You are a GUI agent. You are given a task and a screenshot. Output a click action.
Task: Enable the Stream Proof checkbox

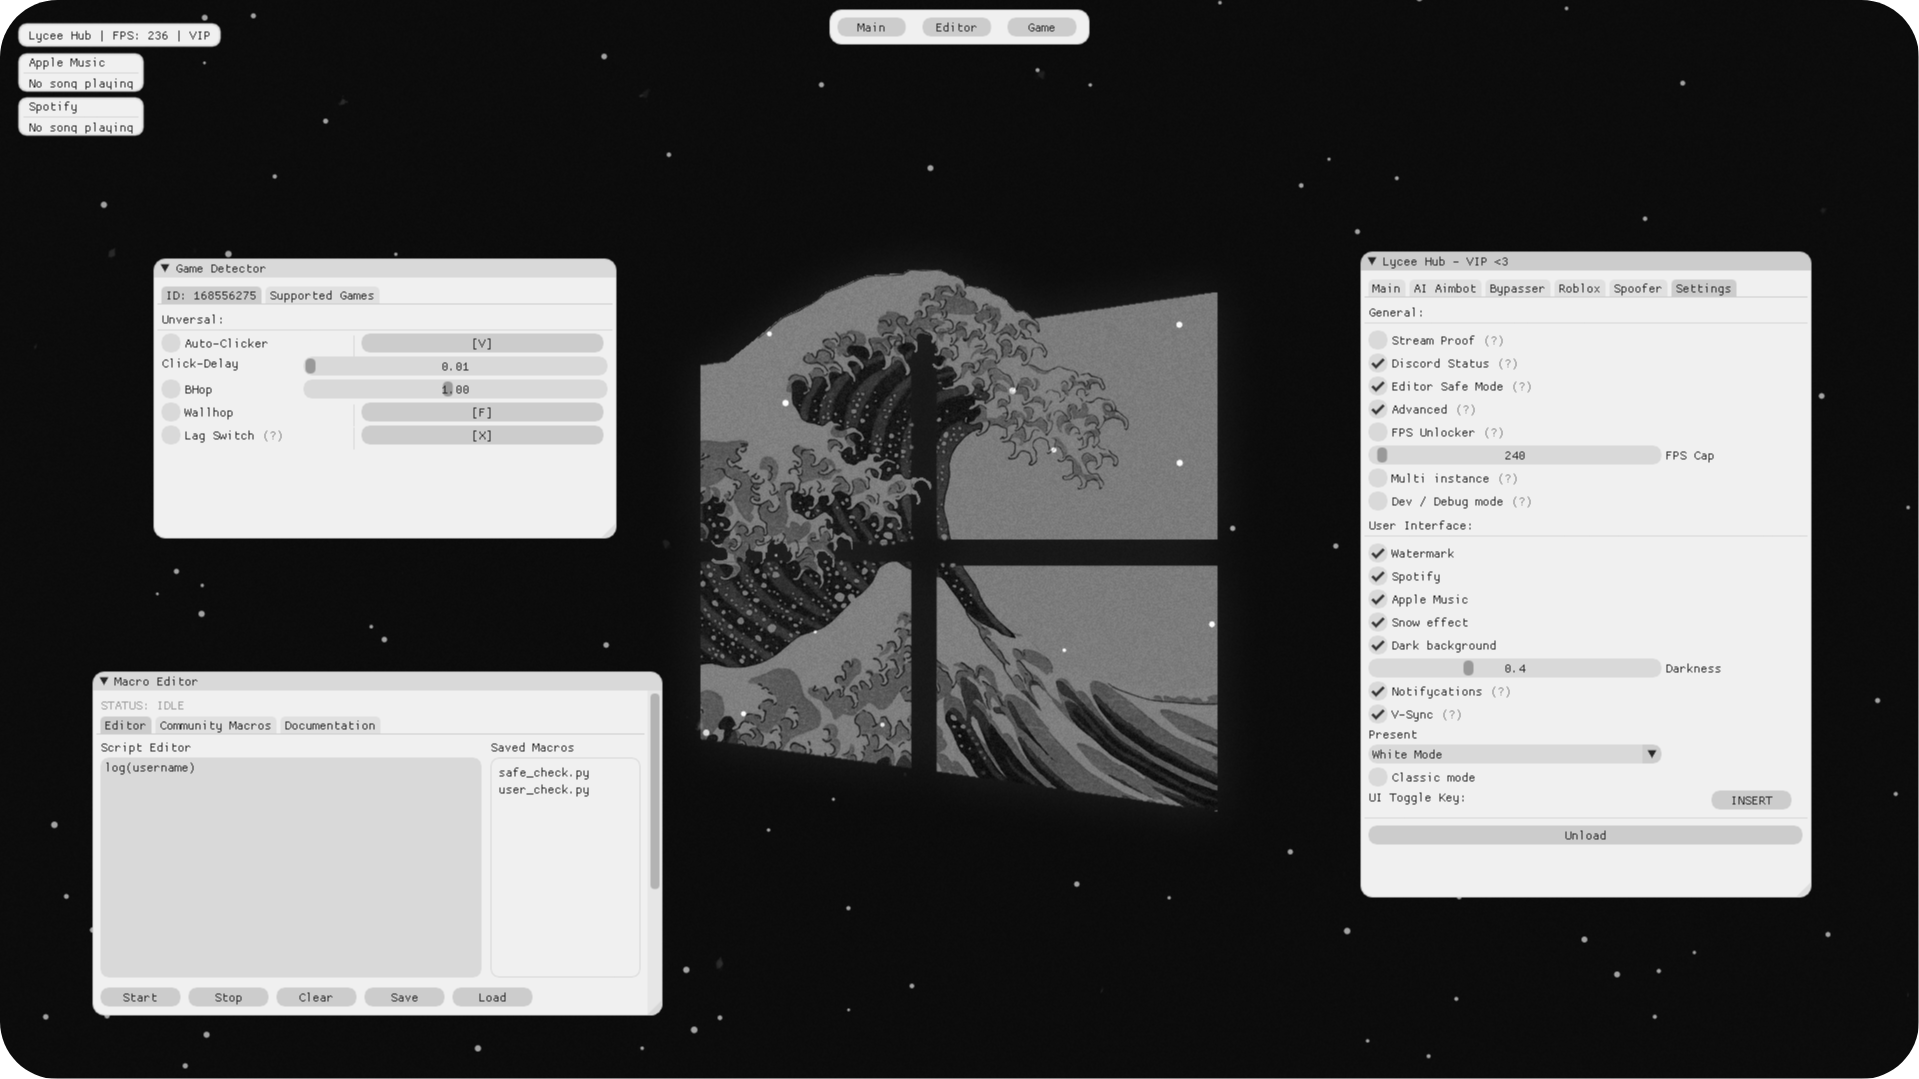(x=1378, y=340)
